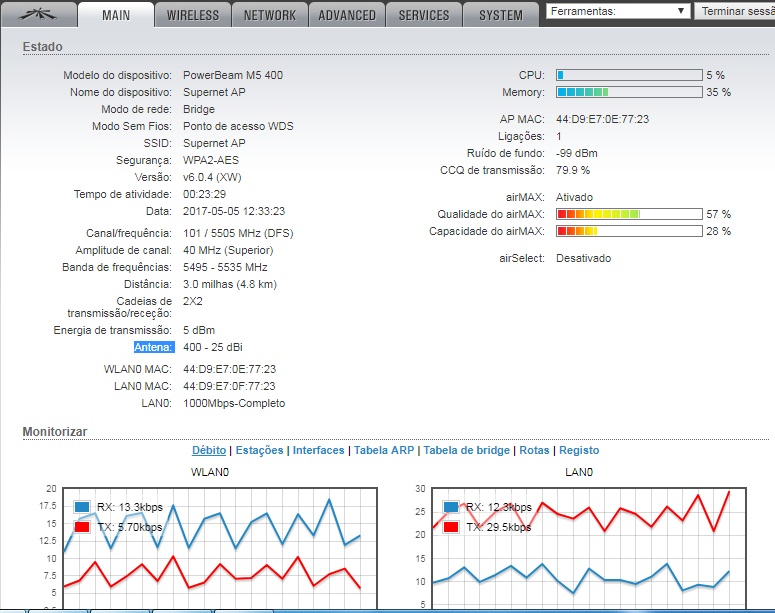Viewport: 775px width, 613px height.
Task: Click the AP MAC value 44:D9:E7:0E:77:23
Action: point(602,119)
